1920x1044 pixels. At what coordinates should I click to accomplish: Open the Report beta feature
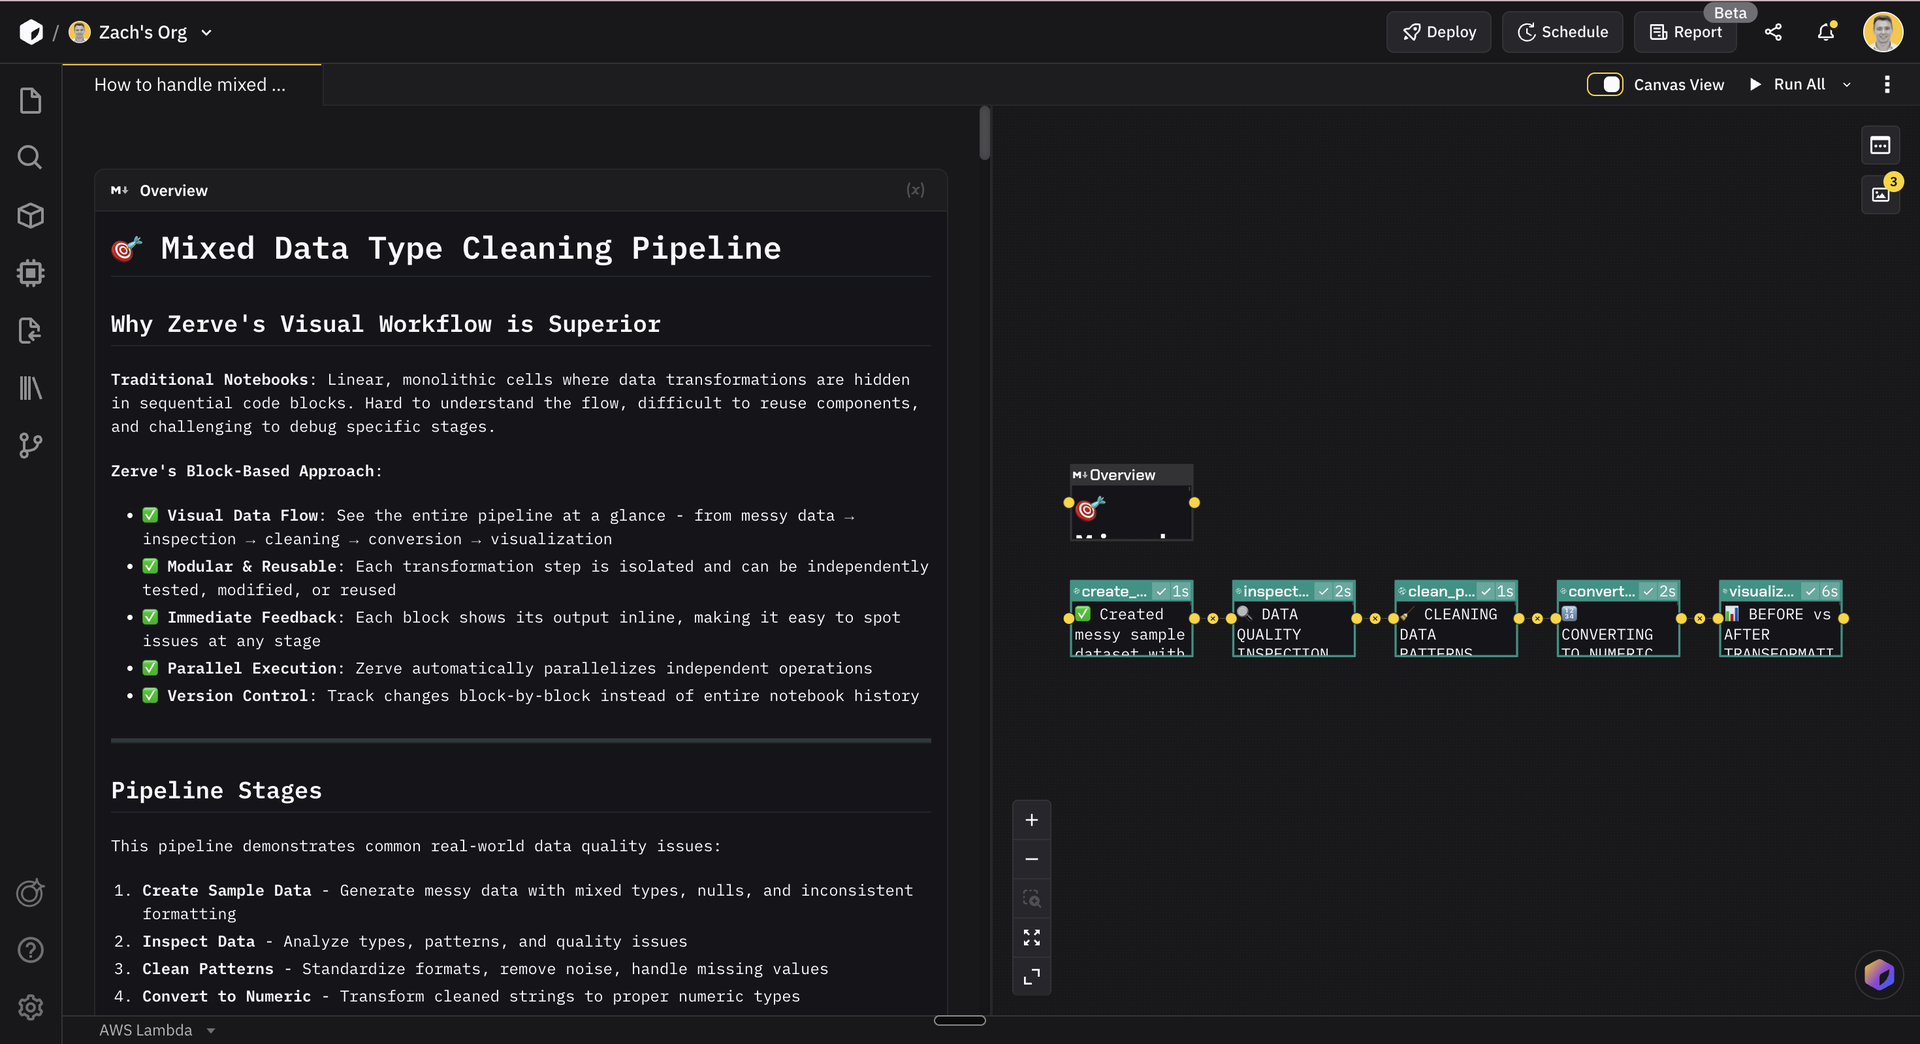[1685, 32]
